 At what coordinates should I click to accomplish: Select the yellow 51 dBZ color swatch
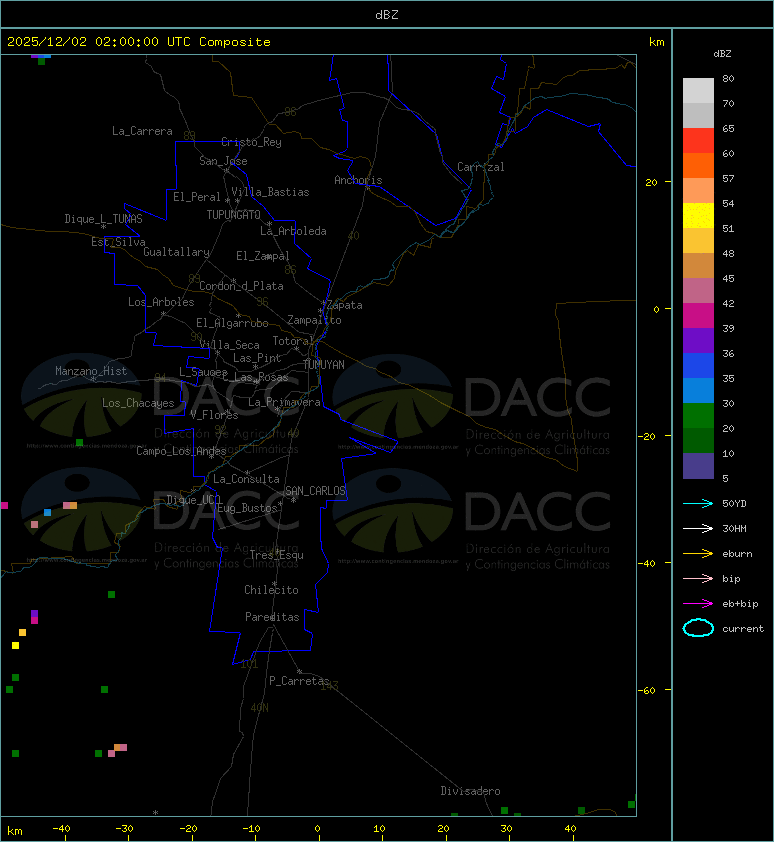698,216
